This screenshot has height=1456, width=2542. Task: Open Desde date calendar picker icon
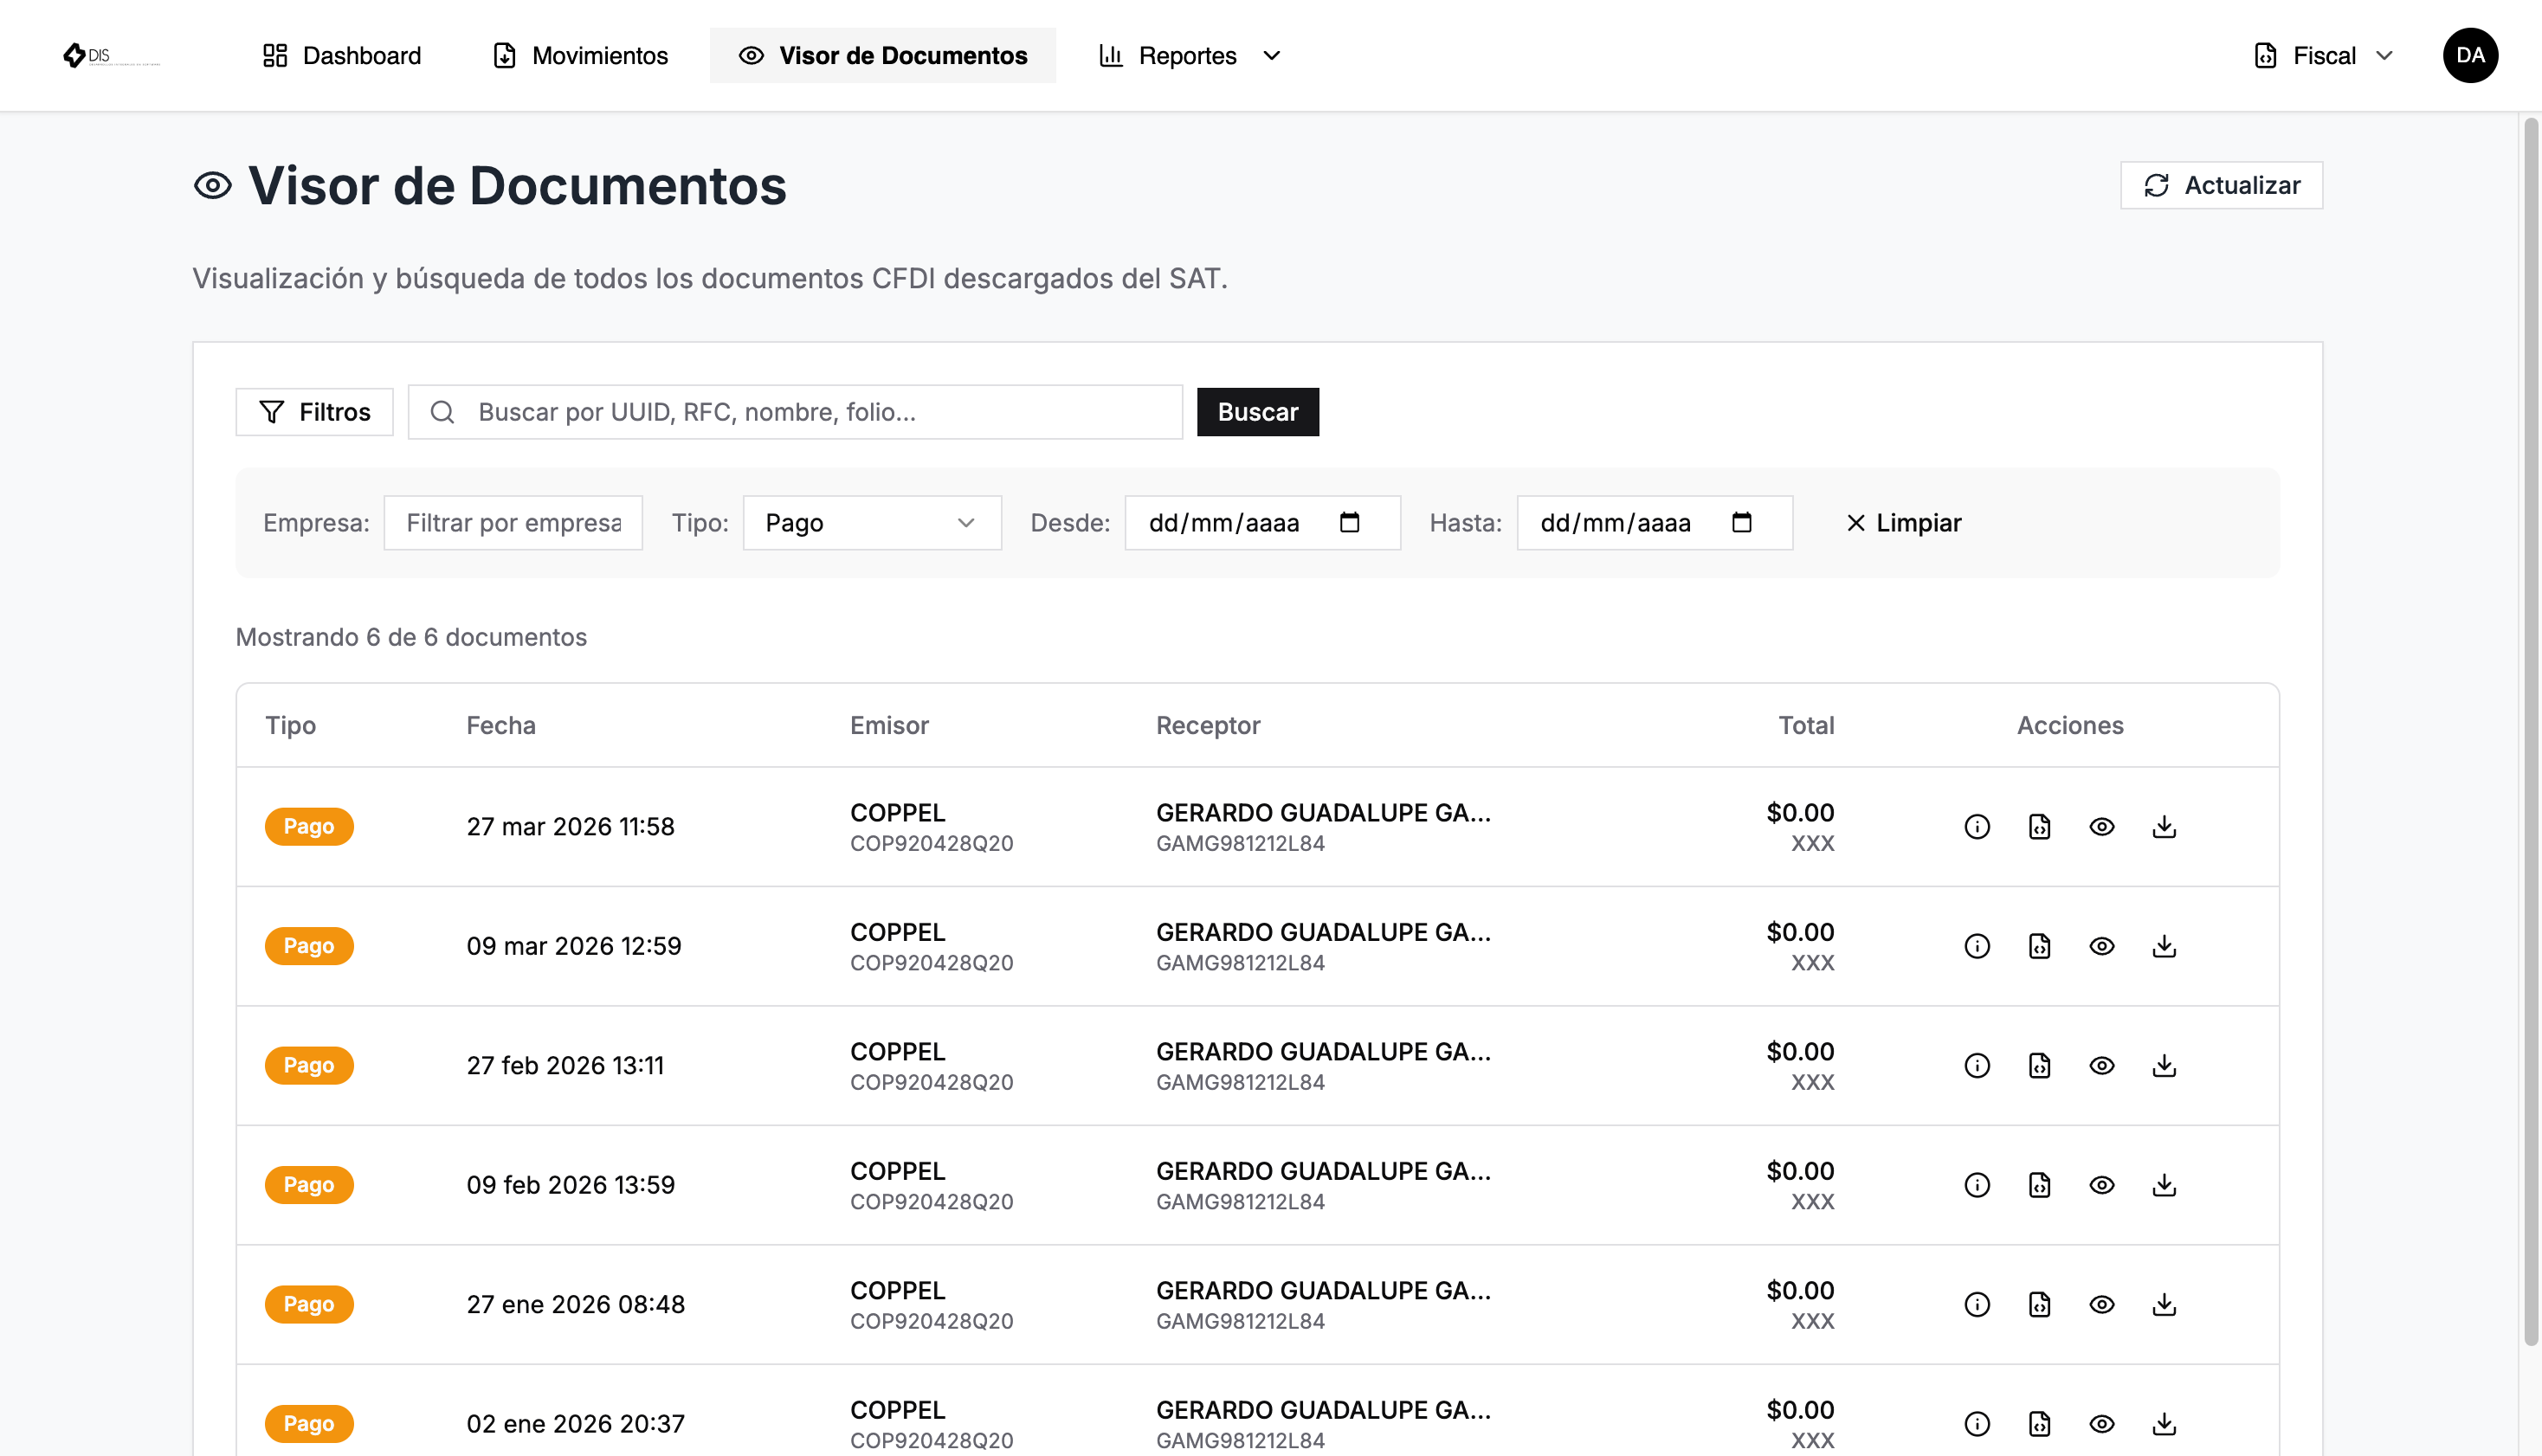1349,522
